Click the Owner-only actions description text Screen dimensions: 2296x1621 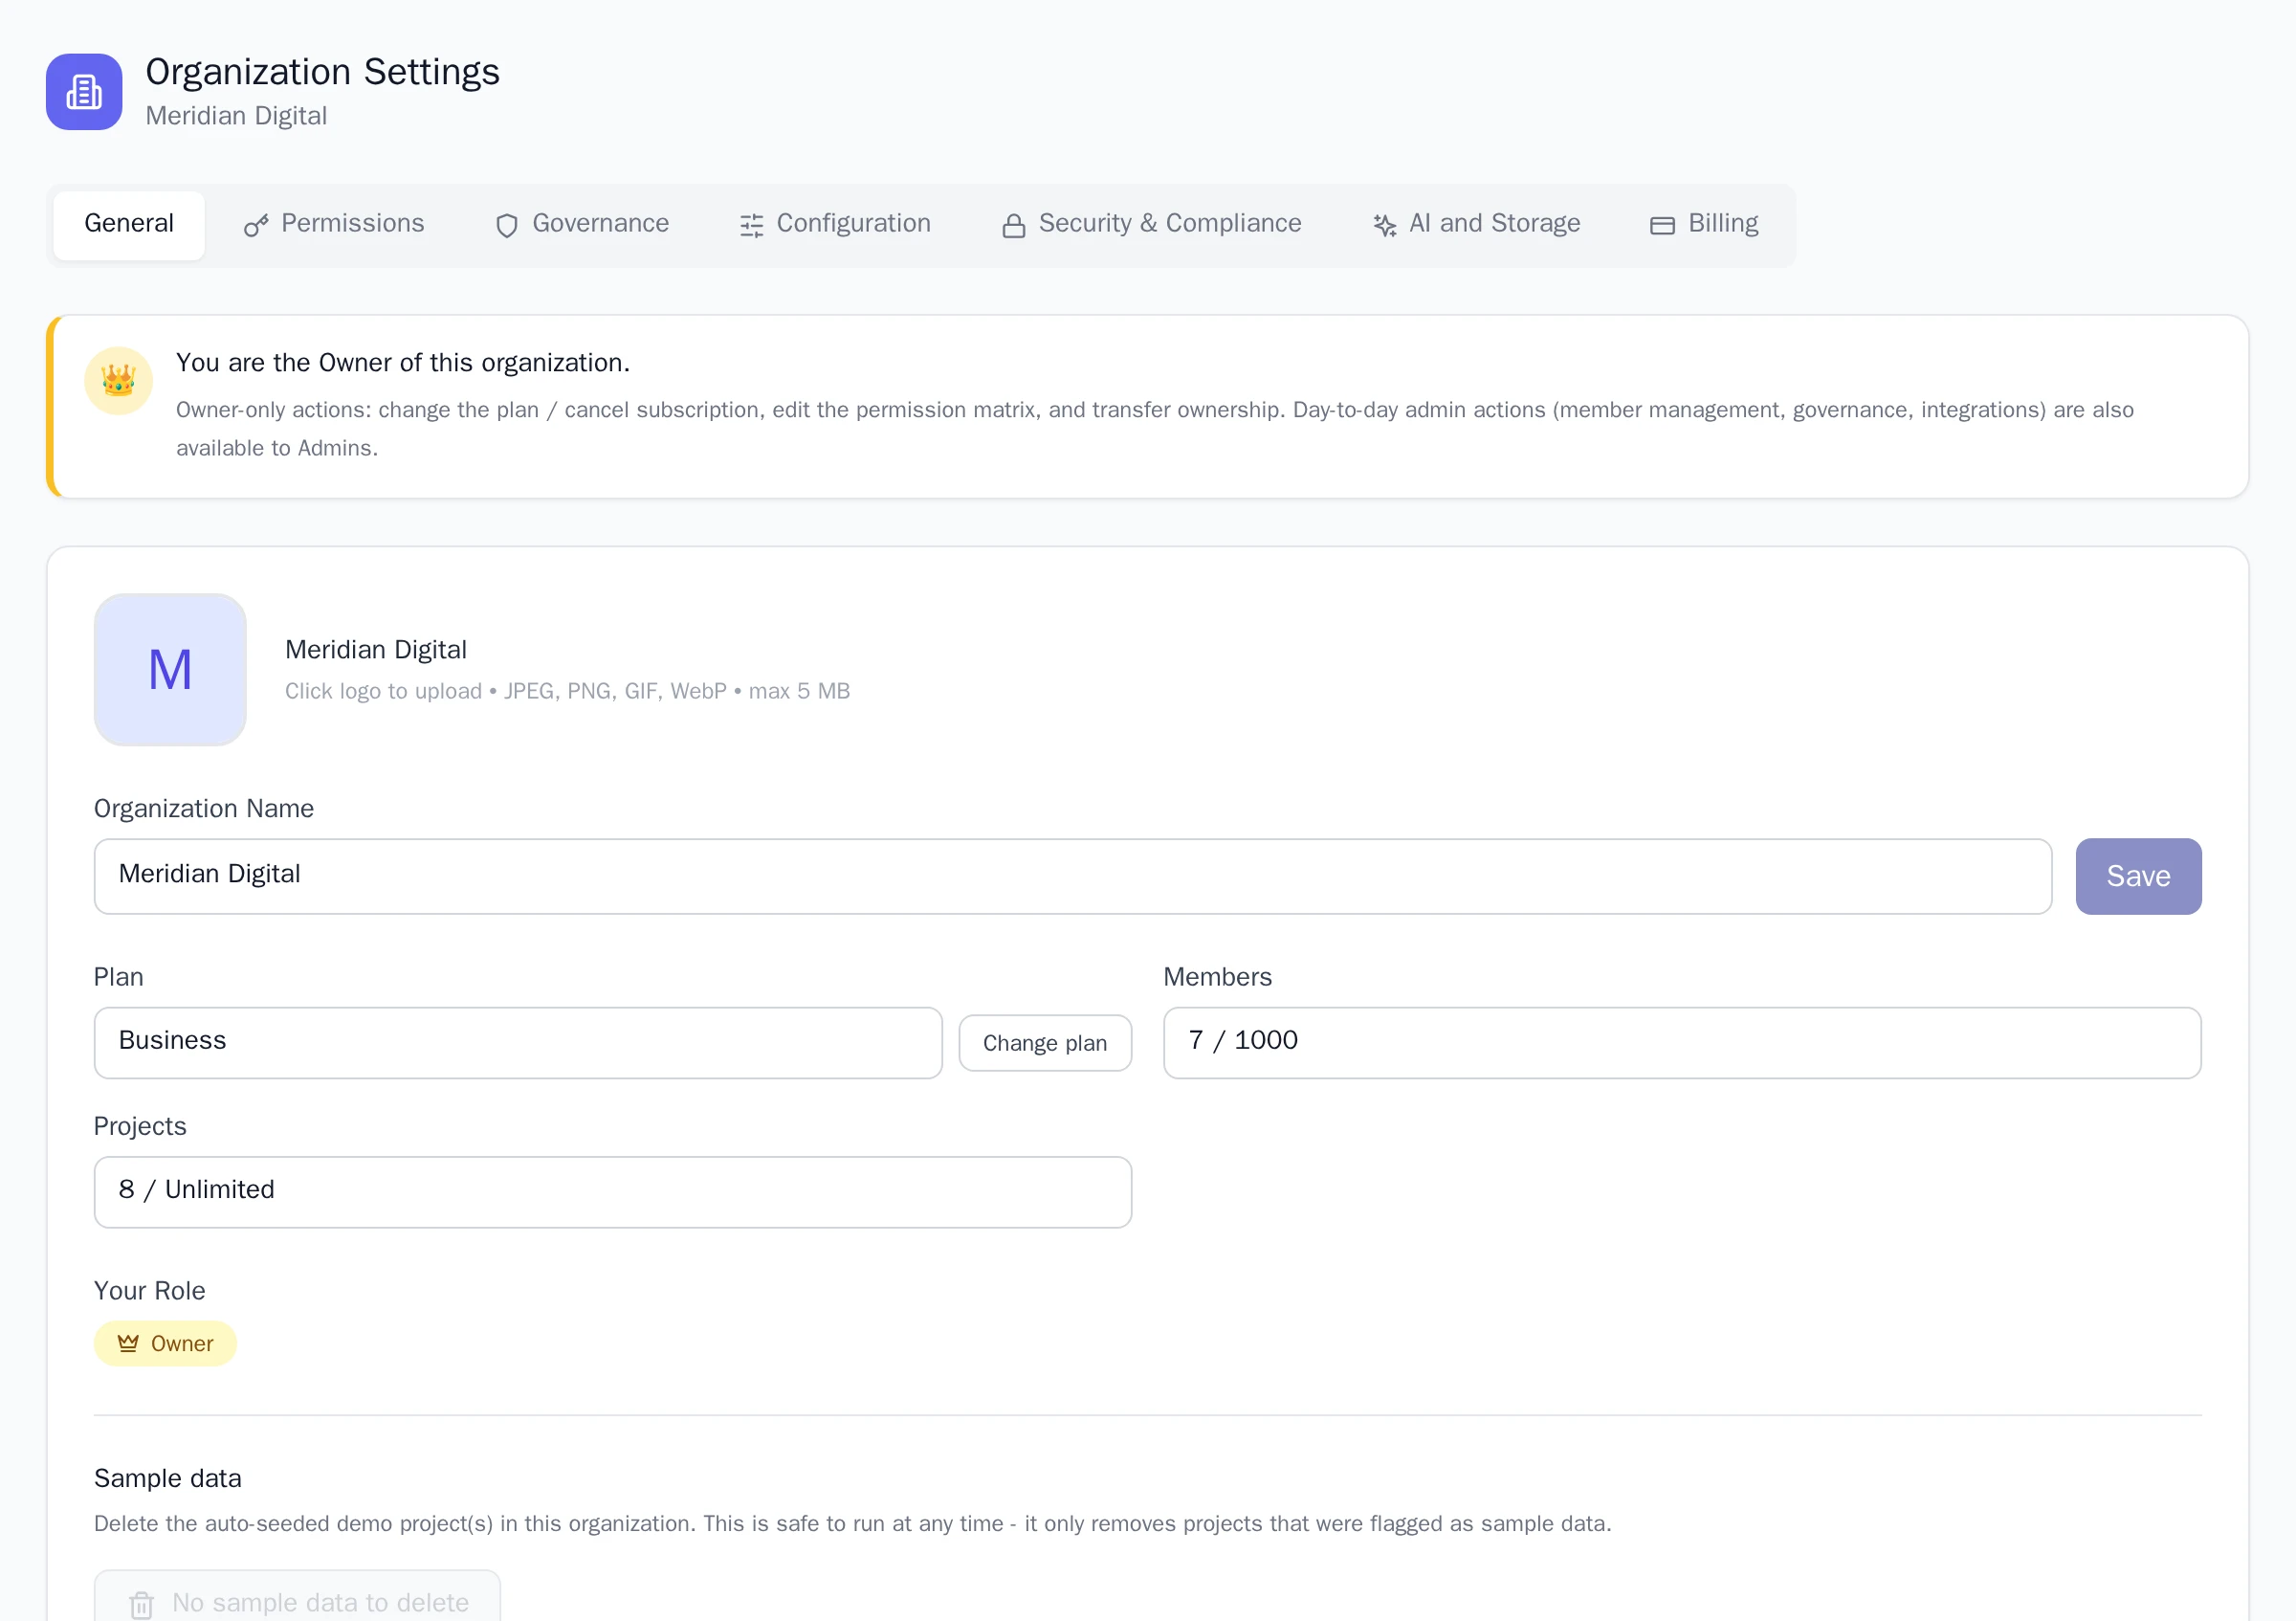click(x=1154, y=429)
